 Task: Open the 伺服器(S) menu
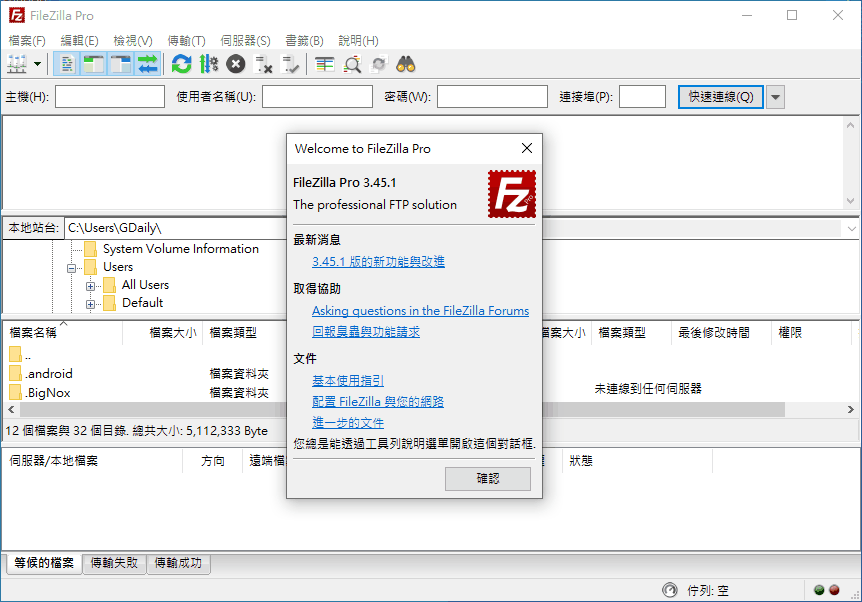tap(245, 41)
